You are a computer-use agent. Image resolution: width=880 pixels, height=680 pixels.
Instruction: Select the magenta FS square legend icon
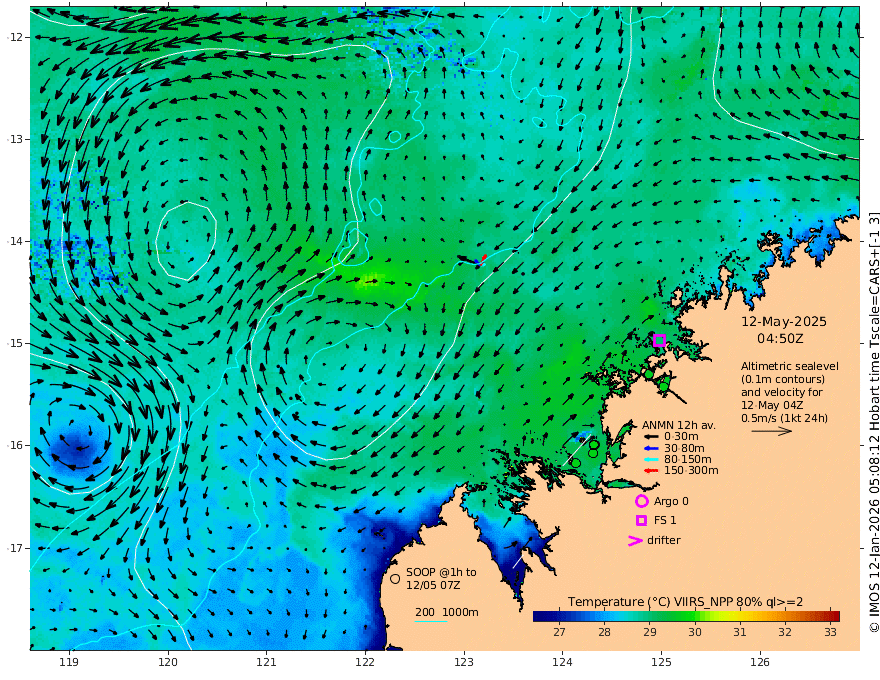(641, 521)
